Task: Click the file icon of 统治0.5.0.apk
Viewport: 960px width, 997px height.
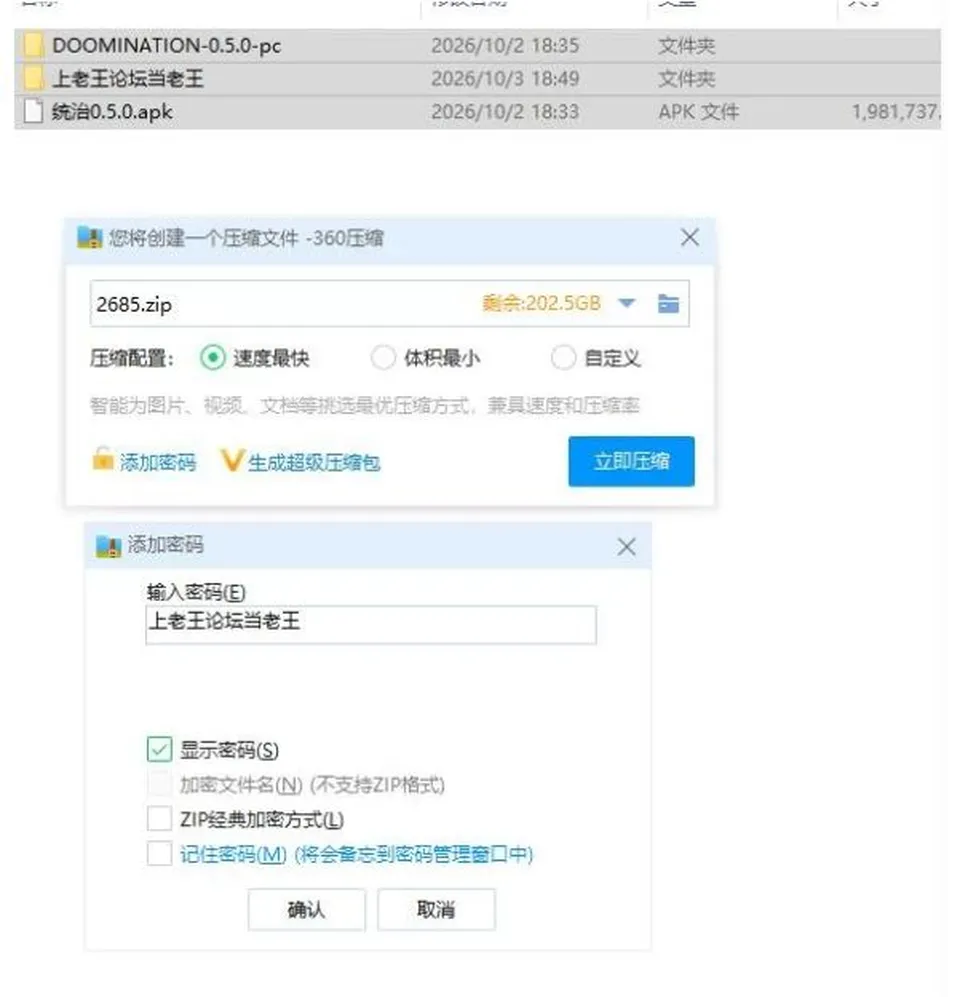Action: point(33,111)
